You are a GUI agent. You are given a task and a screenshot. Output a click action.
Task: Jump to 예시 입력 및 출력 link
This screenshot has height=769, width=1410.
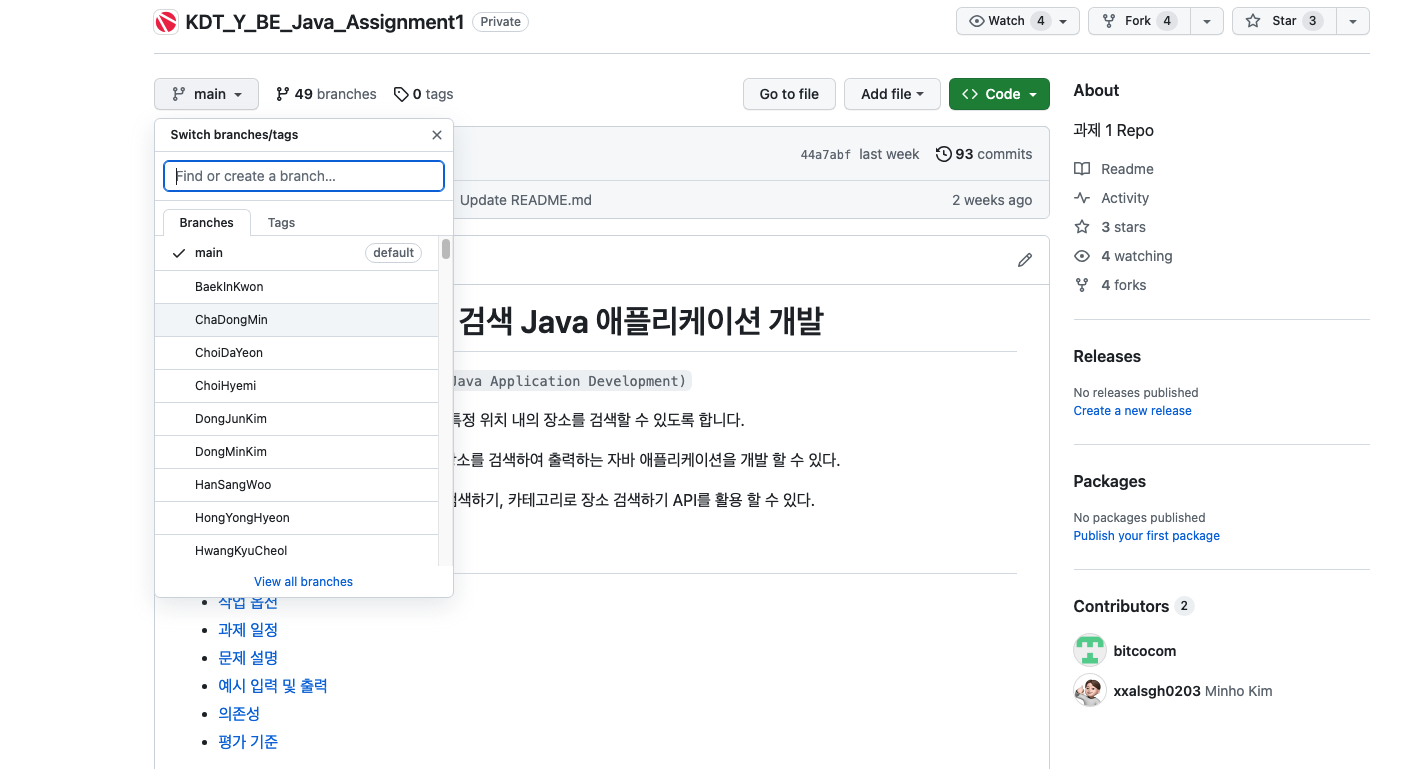click(273, 686)
